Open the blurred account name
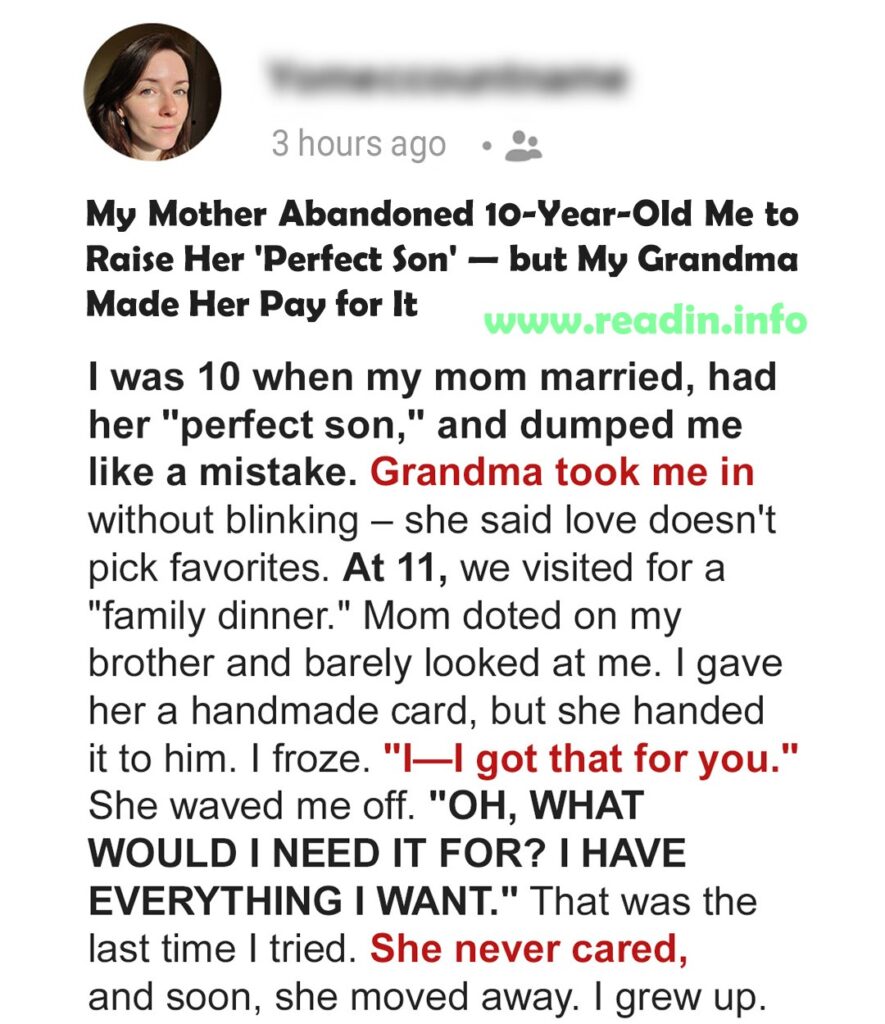Viewport: 885px width, 1024px height. point(447,78)
